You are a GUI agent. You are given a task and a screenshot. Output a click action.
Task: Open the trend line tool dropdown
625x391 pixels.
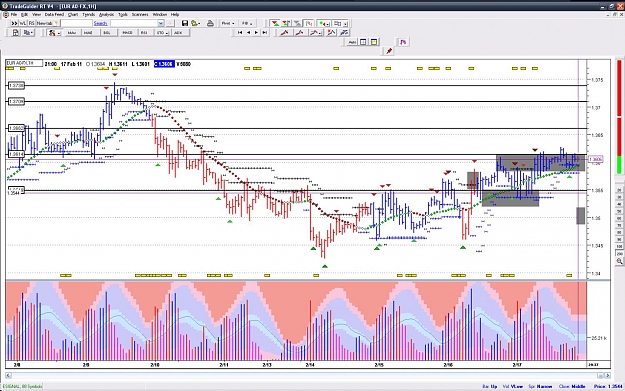coord(315,33)
